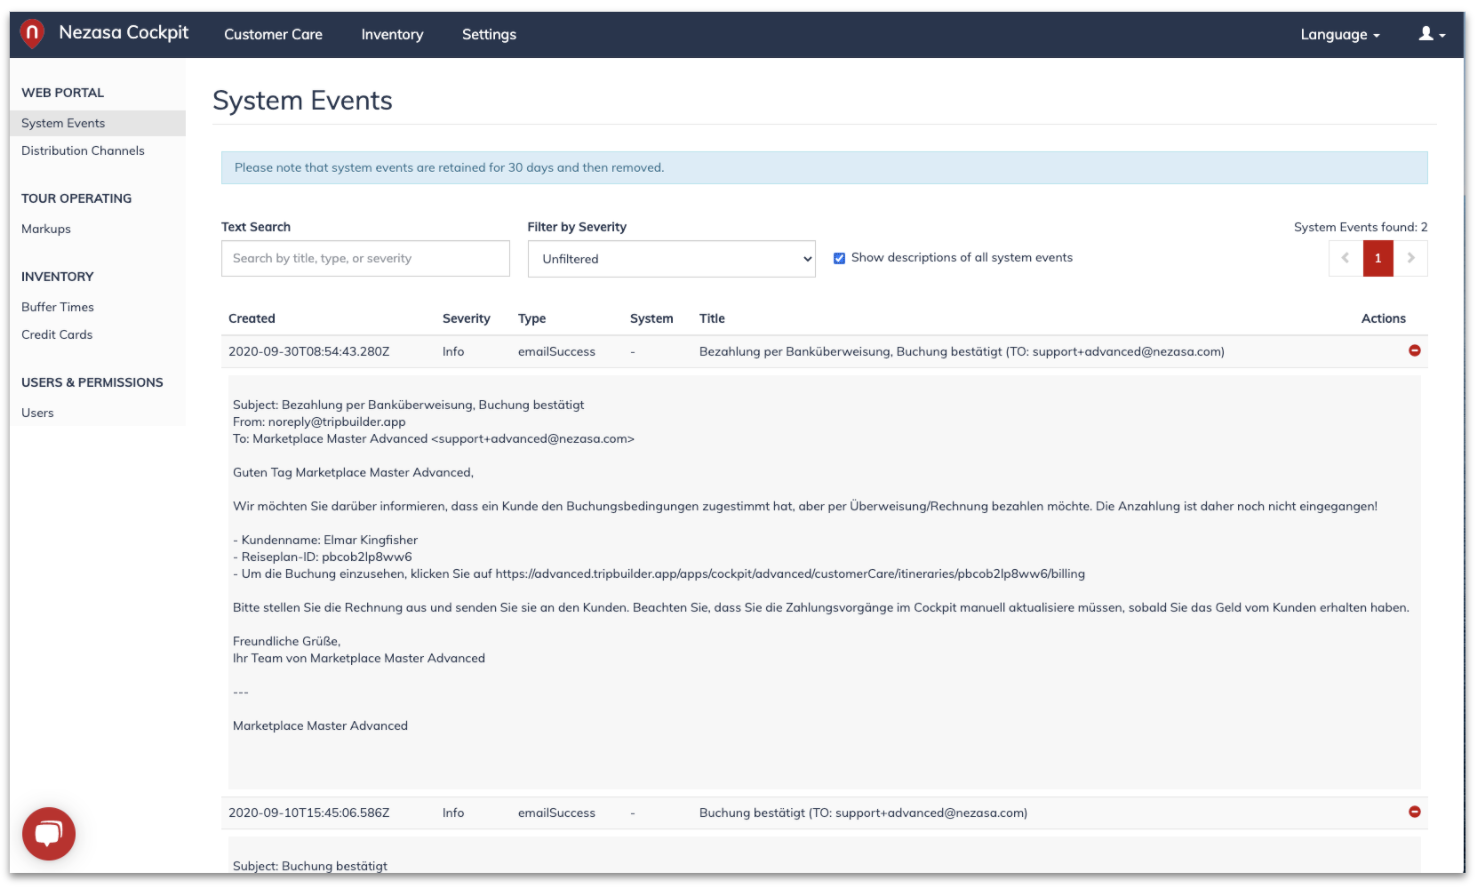Open the Filter by Severity dropdown

672,259
